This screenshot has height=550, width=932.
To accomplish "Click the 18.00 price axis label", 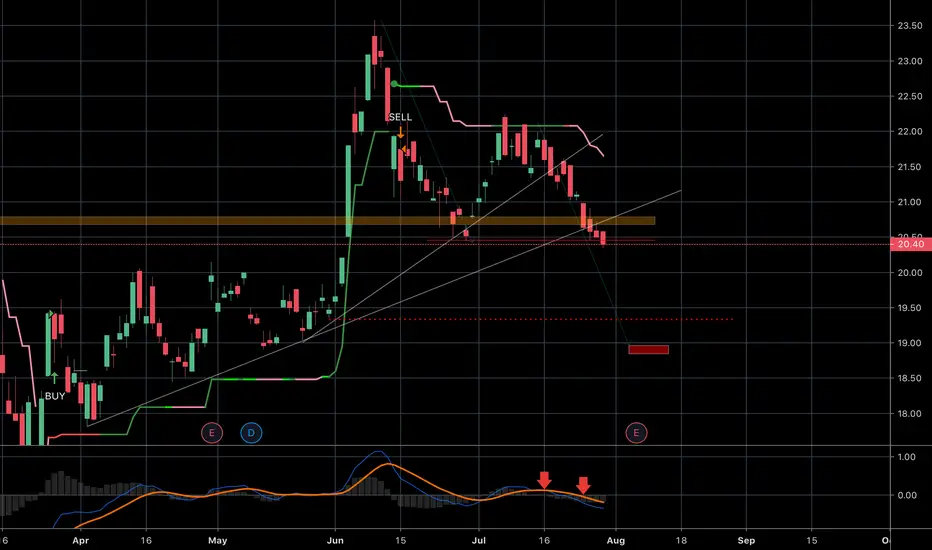I will [910, 414].
